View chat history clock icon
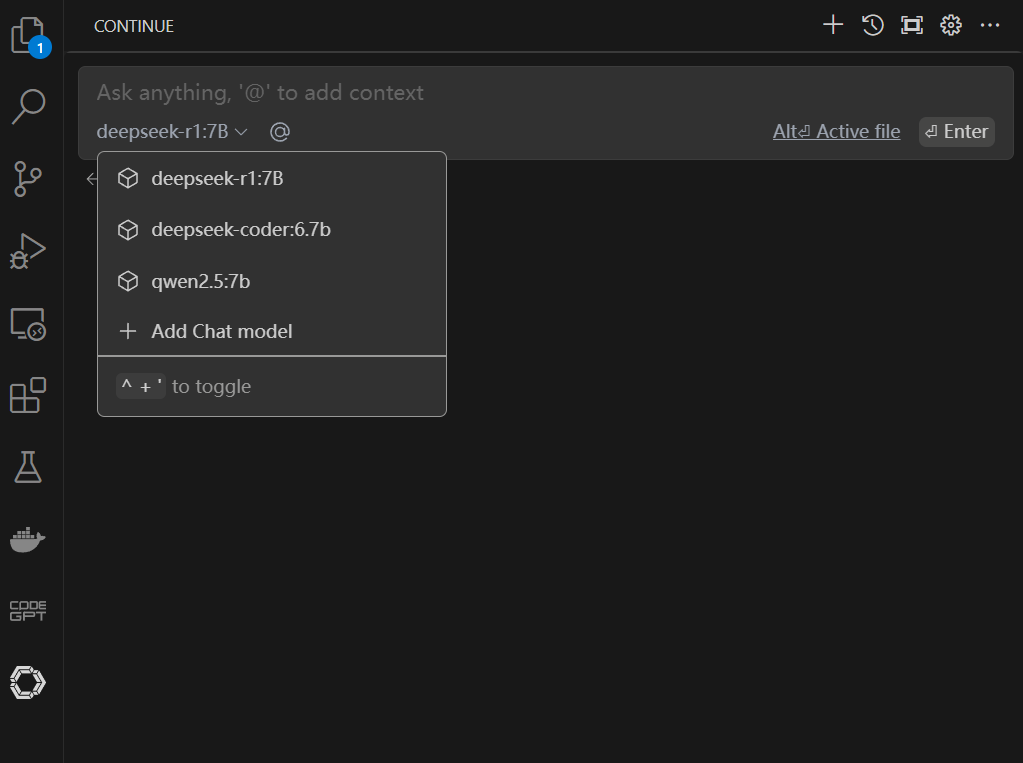Viewport: 1023px width, 763px height. pyautogui.click(x=873, y=25)
